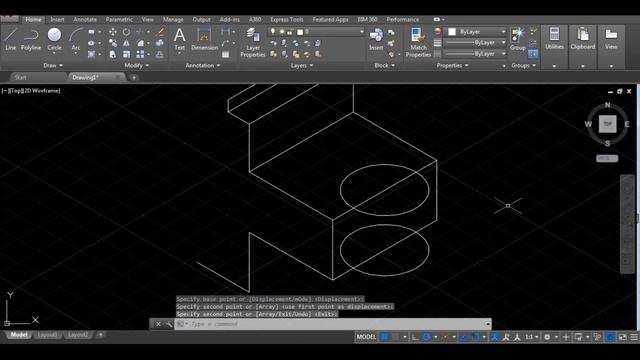The image size is (640, 360).
Task: Select the Circle tool
Action: (x=54, y=39)
